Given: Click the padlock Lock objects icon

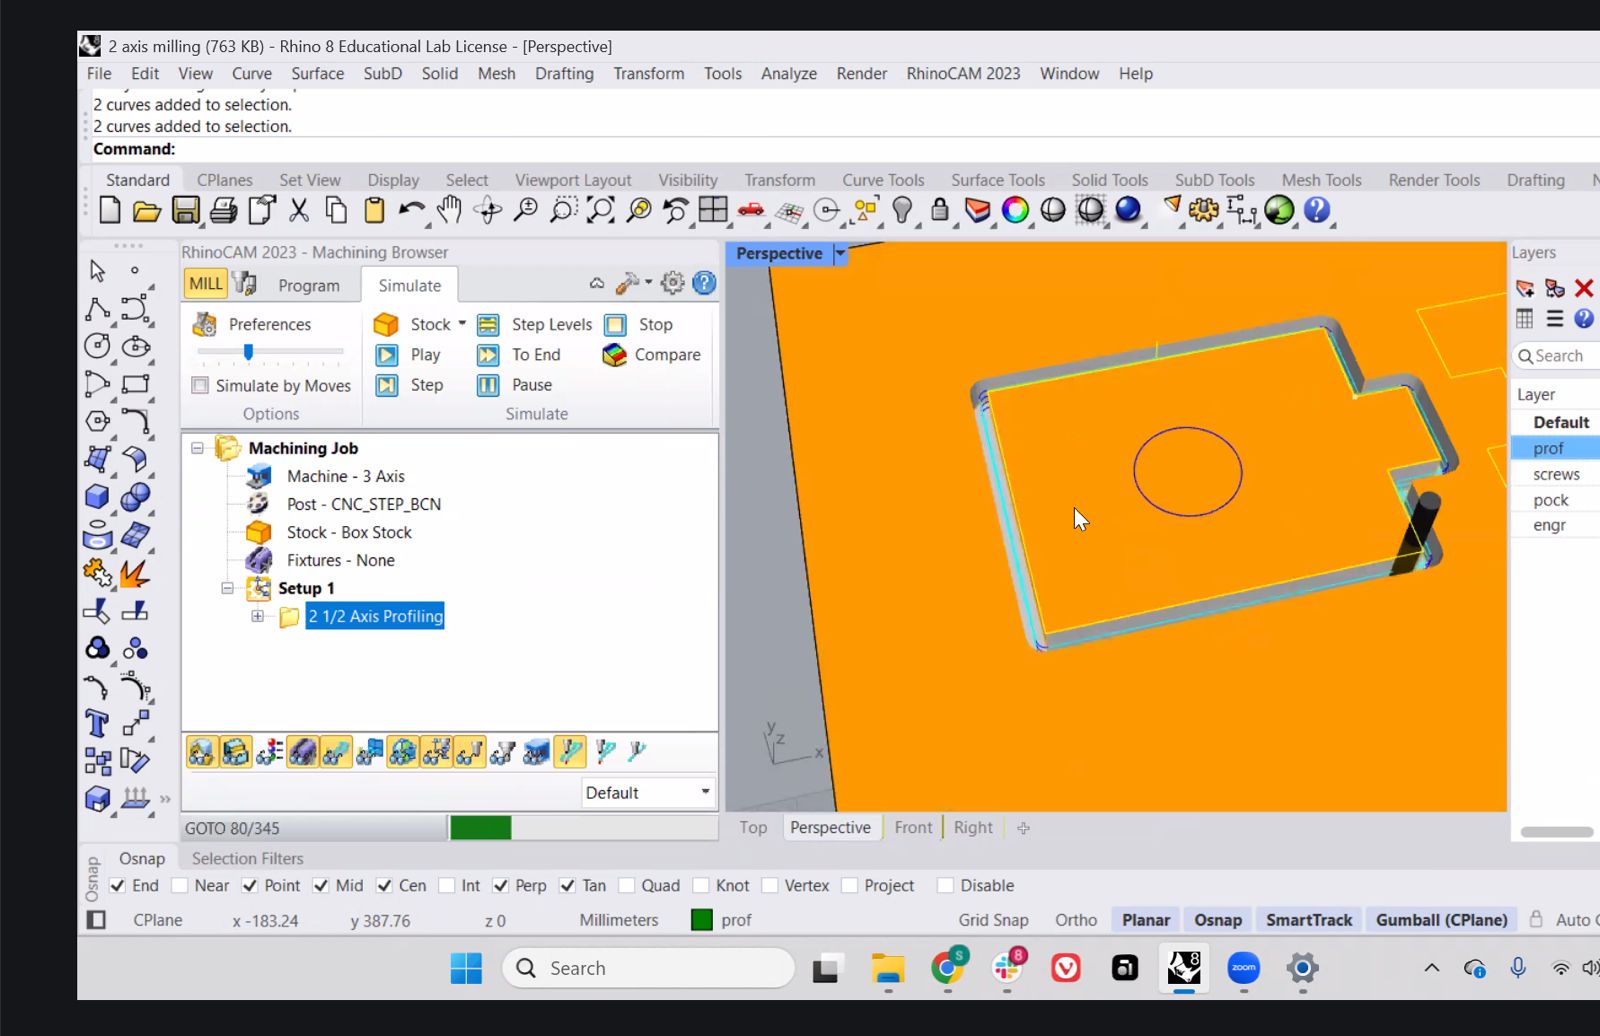Looking at the screenshot, I should point(939,210).
